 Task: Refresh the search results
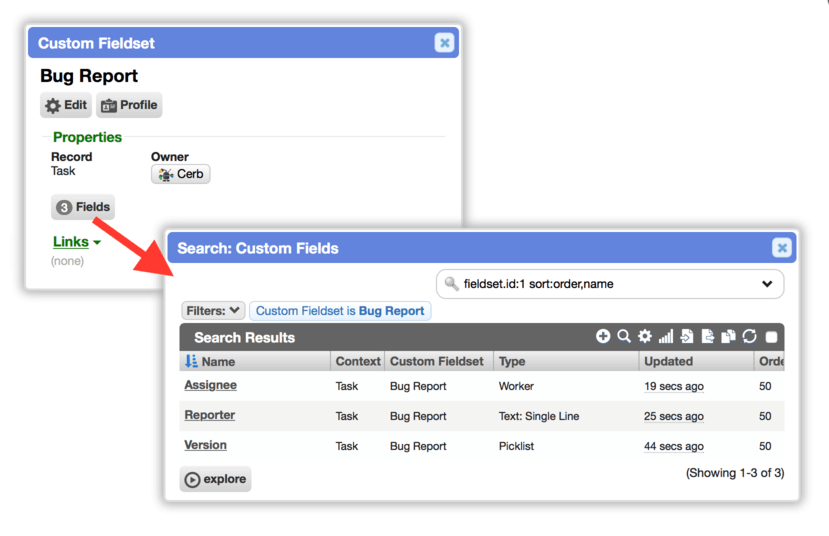(x=749, y=336)
